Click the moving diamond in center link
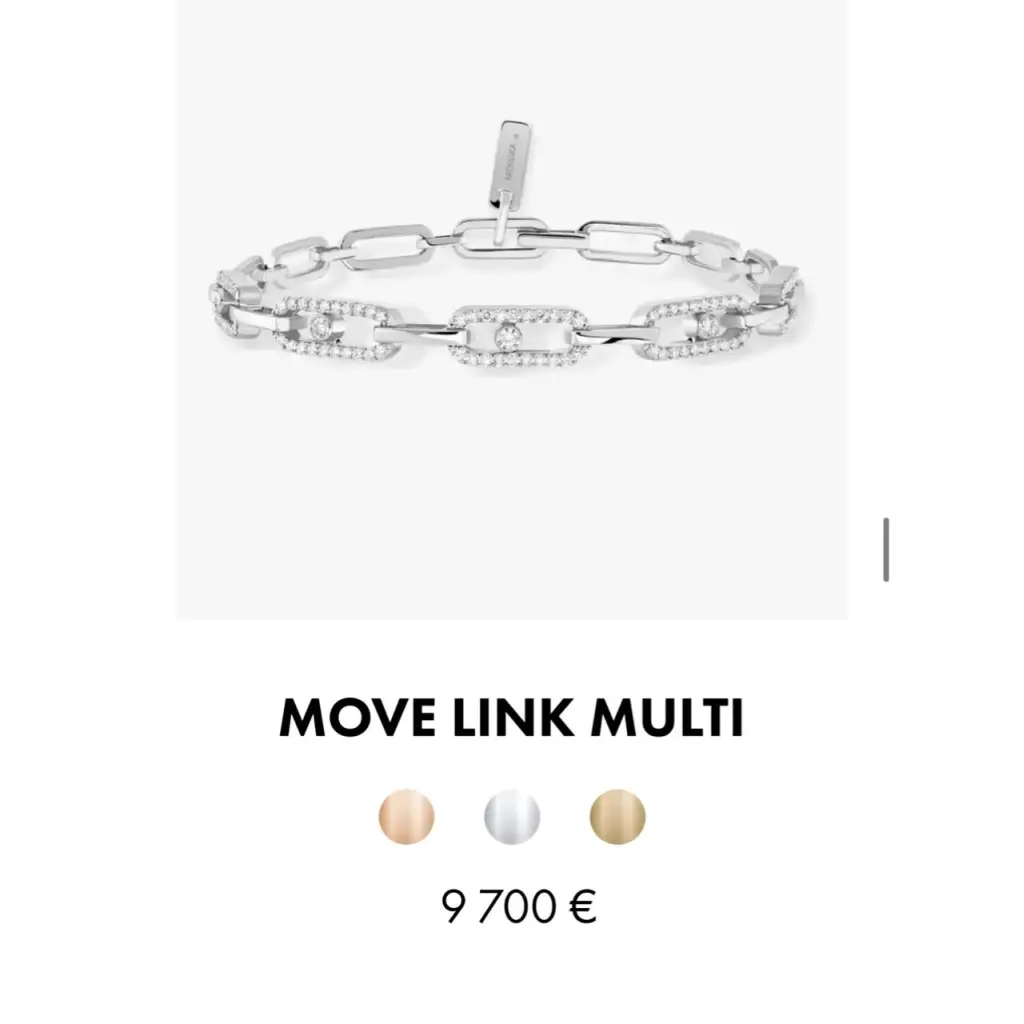Viewport: 1024px width, 1024px height. click(508, 336)
